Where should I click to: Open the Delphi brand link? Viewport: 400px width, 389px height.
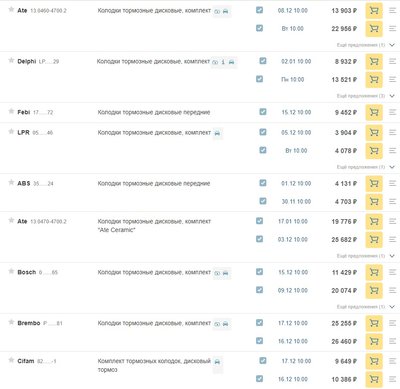[27, 61]
